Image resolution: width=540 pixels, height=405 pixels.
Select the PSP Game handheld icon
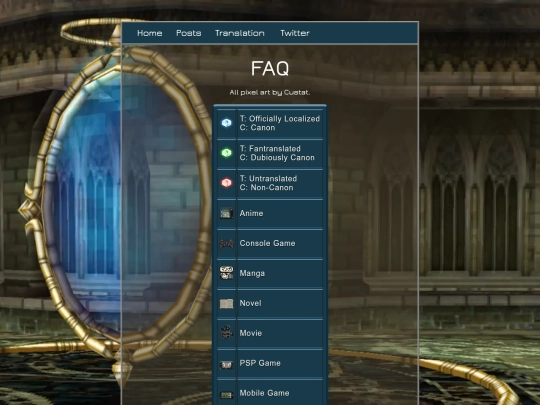coord(226,365)
